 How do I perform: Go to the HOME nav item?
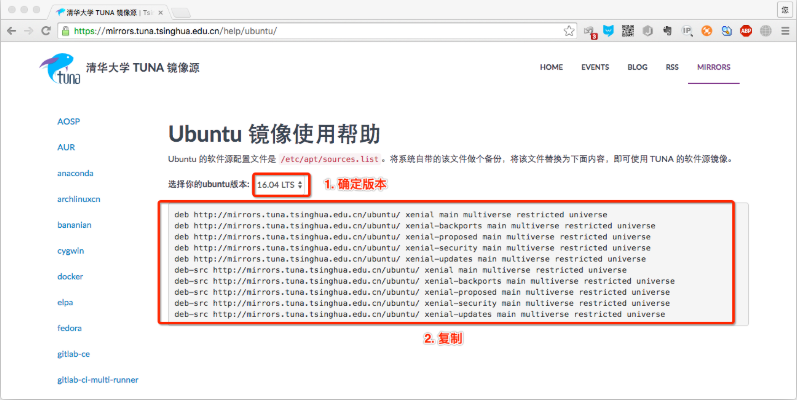pyautogui.click(x=551, y=67)
